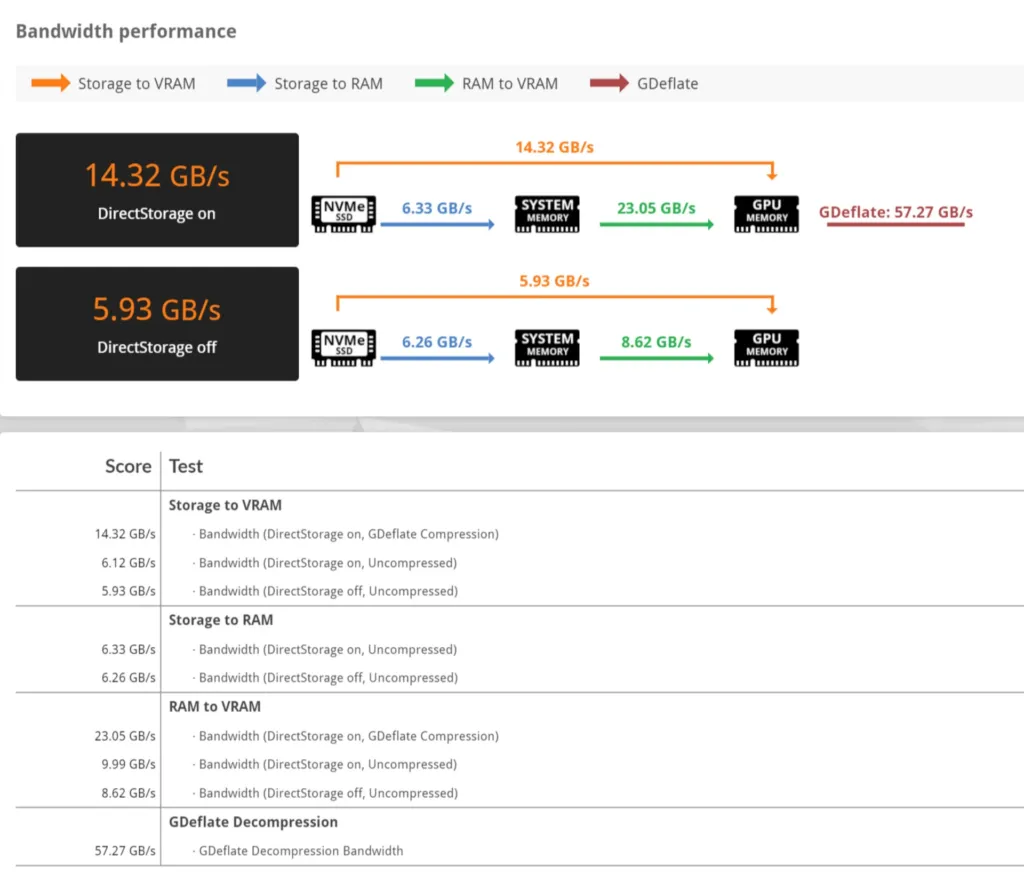Click the GDeflate Decompression section title
This screenshot has width=1024, height=873.
coord(253,822)
